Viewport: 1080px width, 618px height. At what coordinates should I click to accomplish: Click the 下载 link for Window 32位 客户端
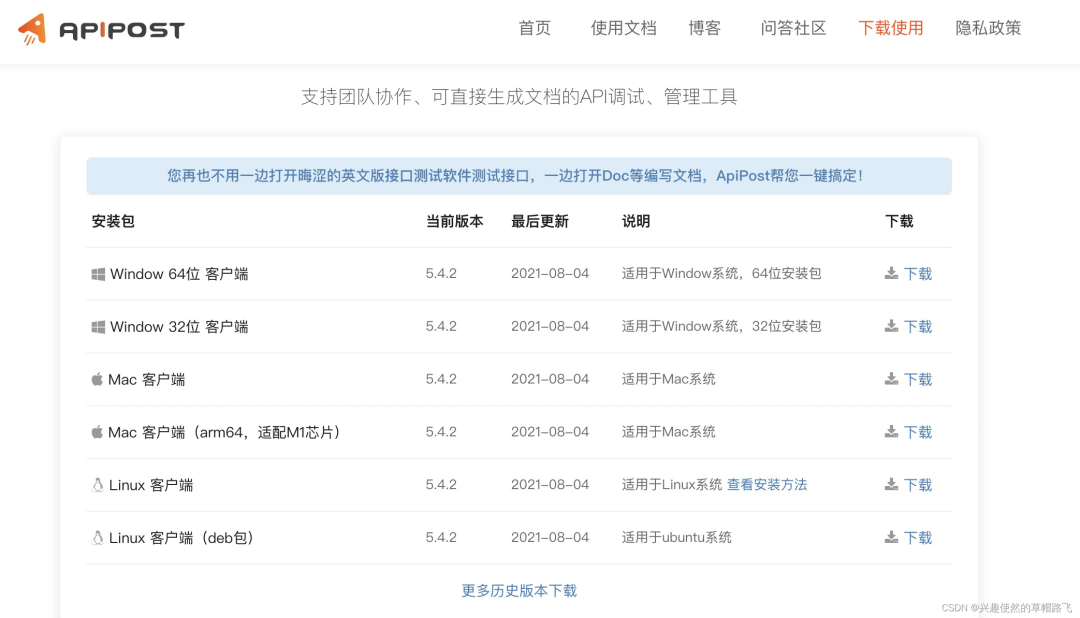point(918,326)
